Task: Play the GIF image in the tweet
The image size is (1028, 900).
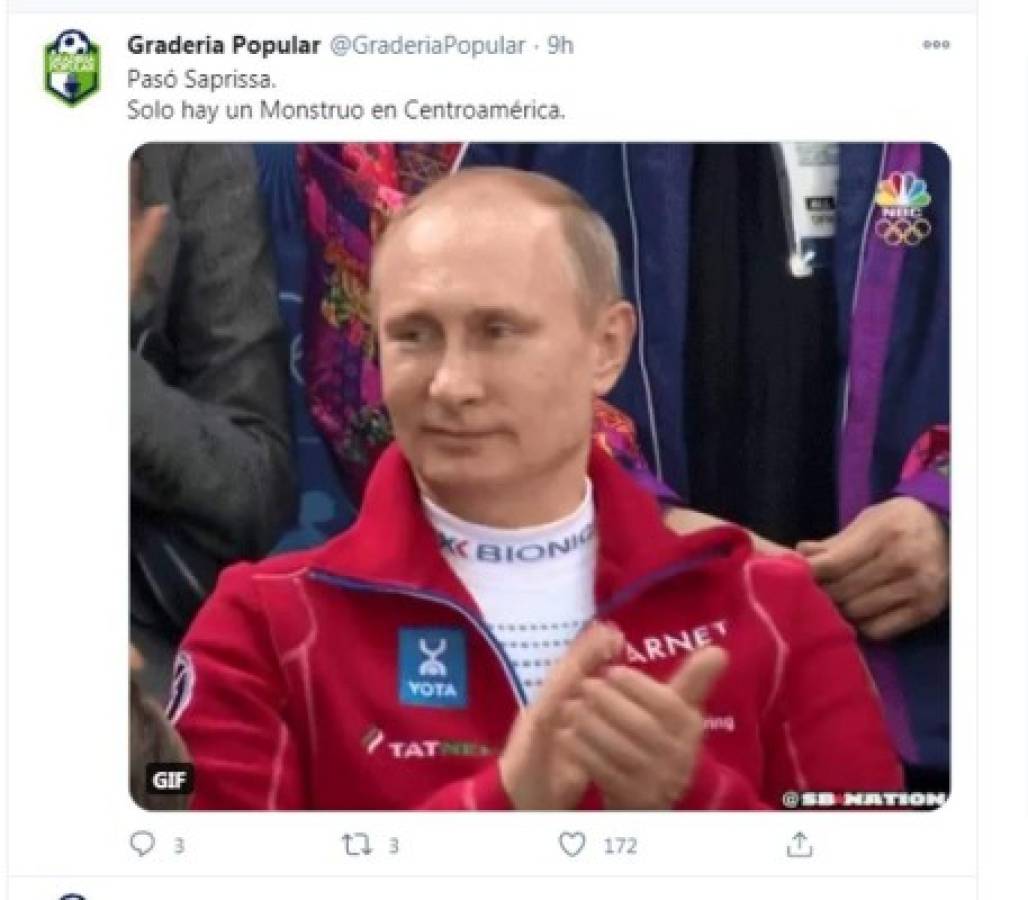Action: (540, 477)
